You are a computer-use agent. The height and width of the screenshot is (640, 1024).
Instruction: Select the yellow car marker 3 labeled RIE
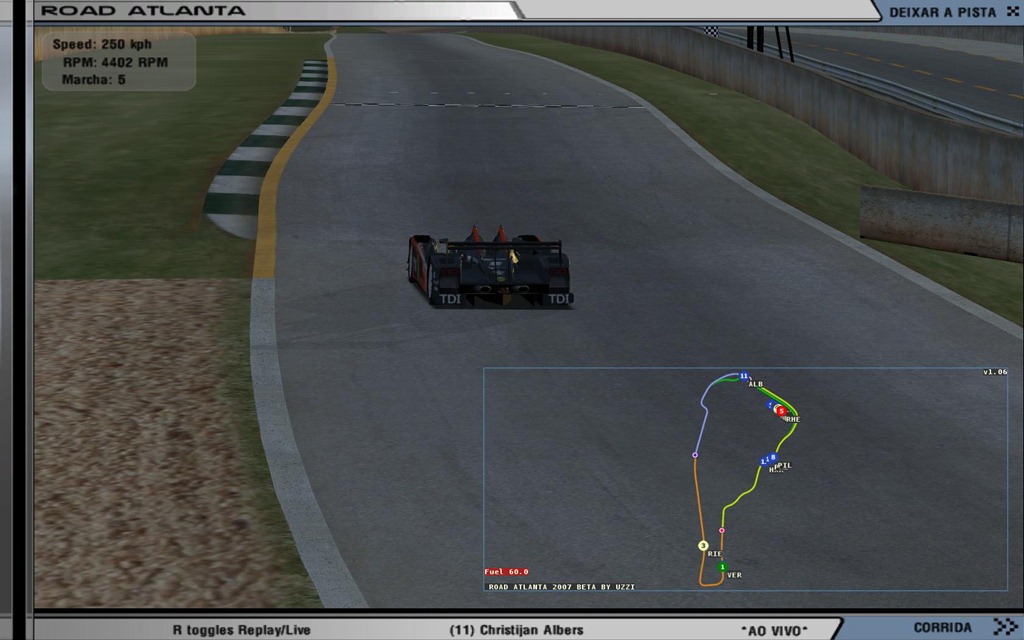click(x=703, y=545)
